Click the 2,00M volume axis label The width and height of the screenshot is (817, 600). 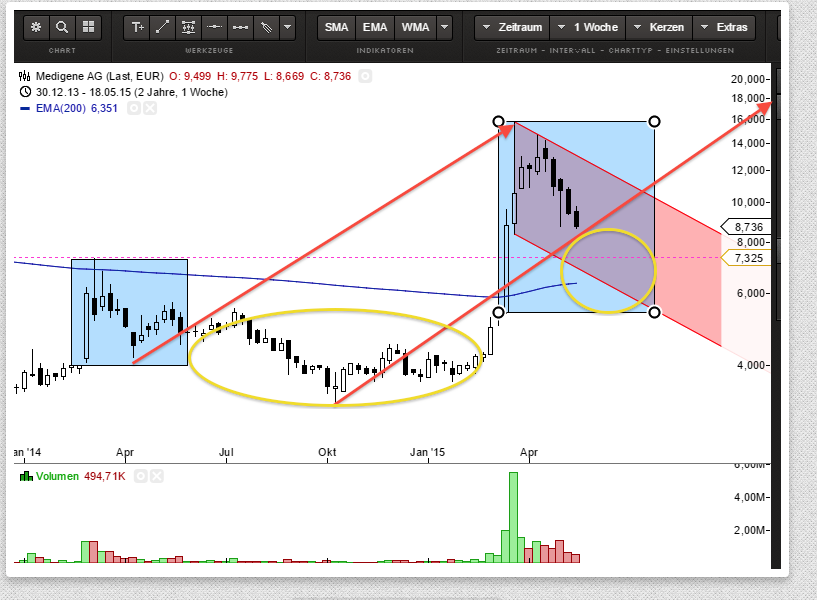[749, 530]
